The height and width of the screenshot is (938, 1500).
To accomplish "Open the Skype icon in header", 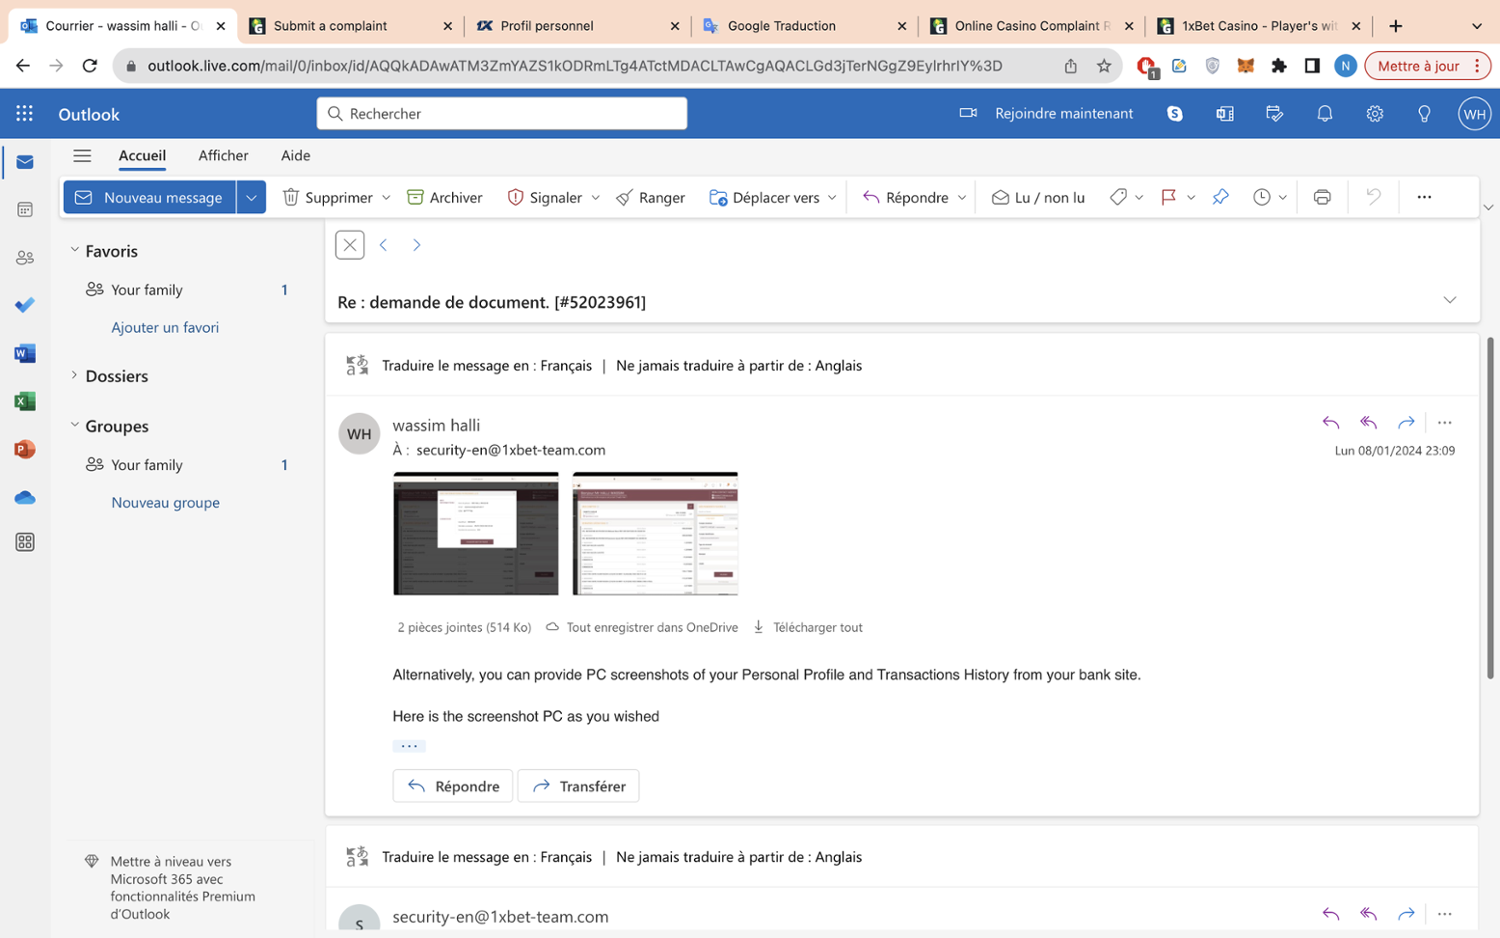I will pos(1175,114).
